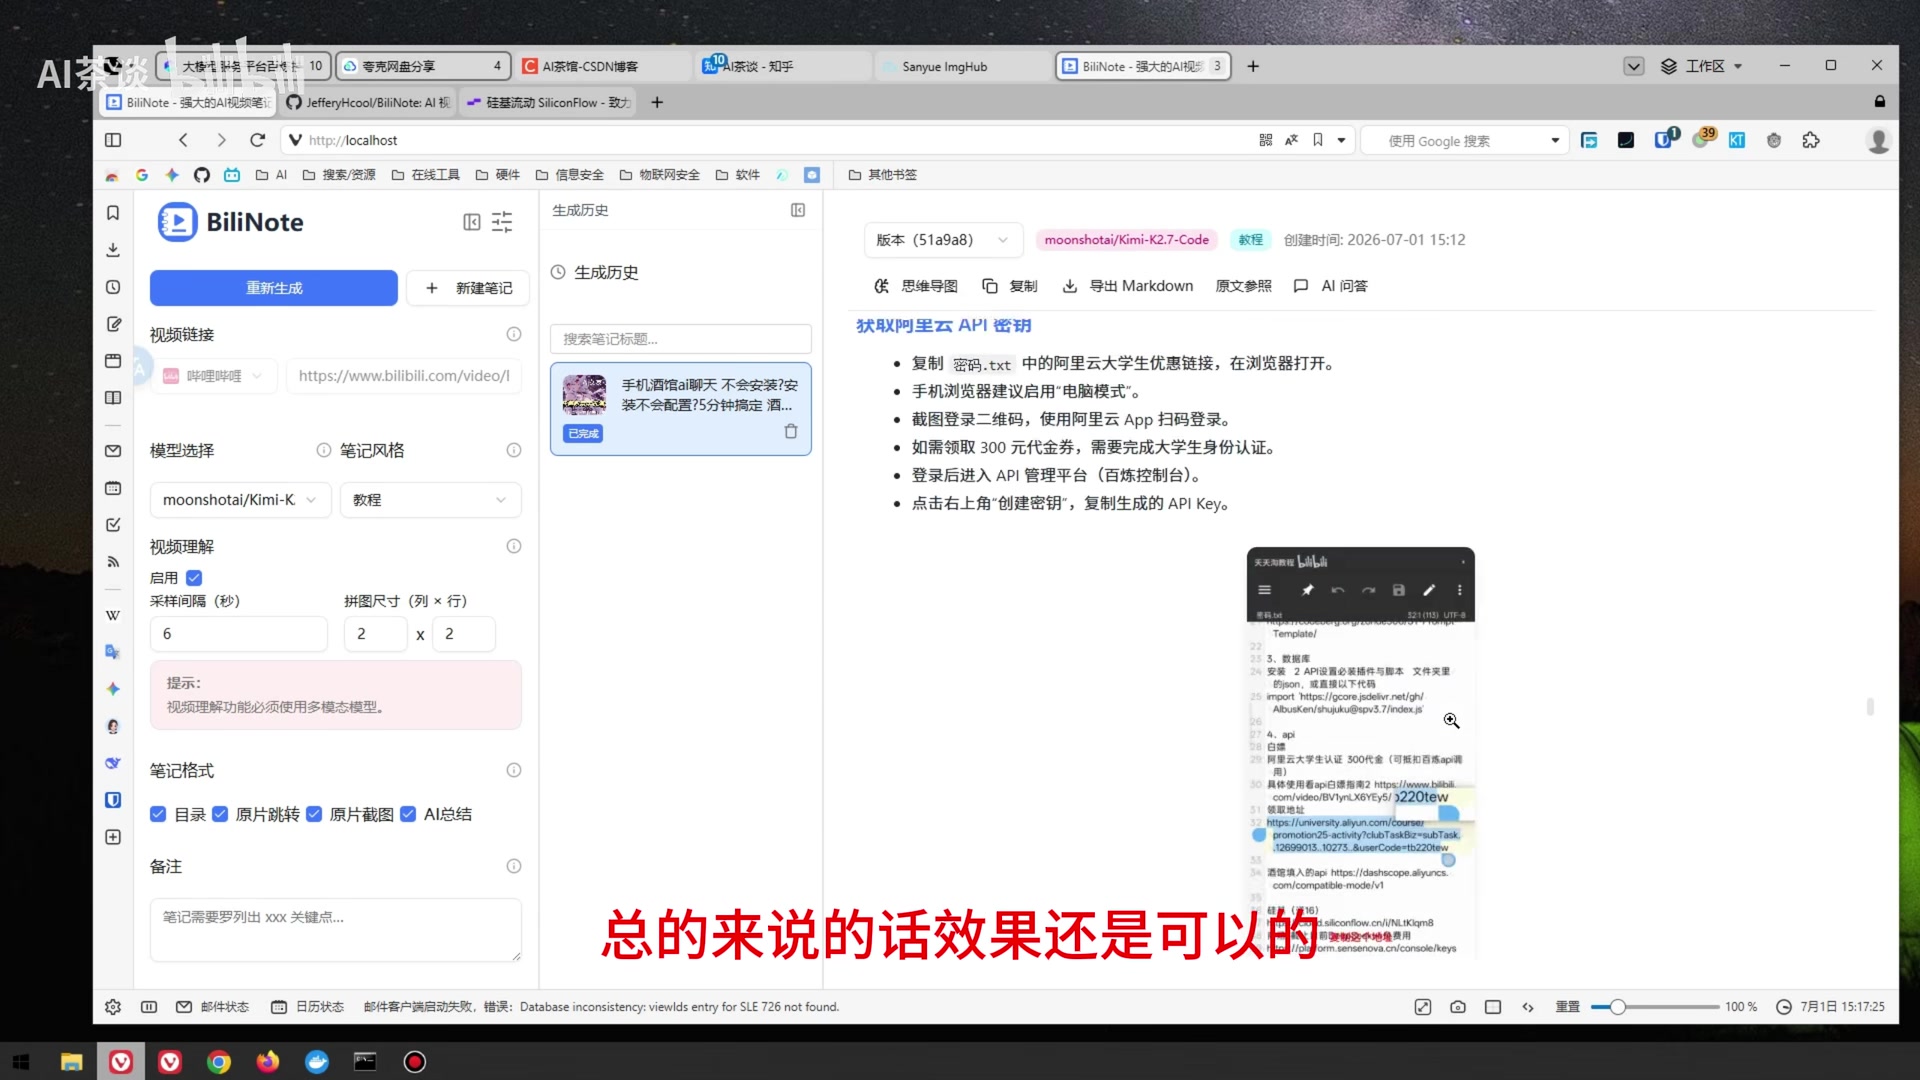Click 导出 Markdown button
Image resolution: width=1920 pixels, height=1080 pixels.
[x=1128, y=286]
